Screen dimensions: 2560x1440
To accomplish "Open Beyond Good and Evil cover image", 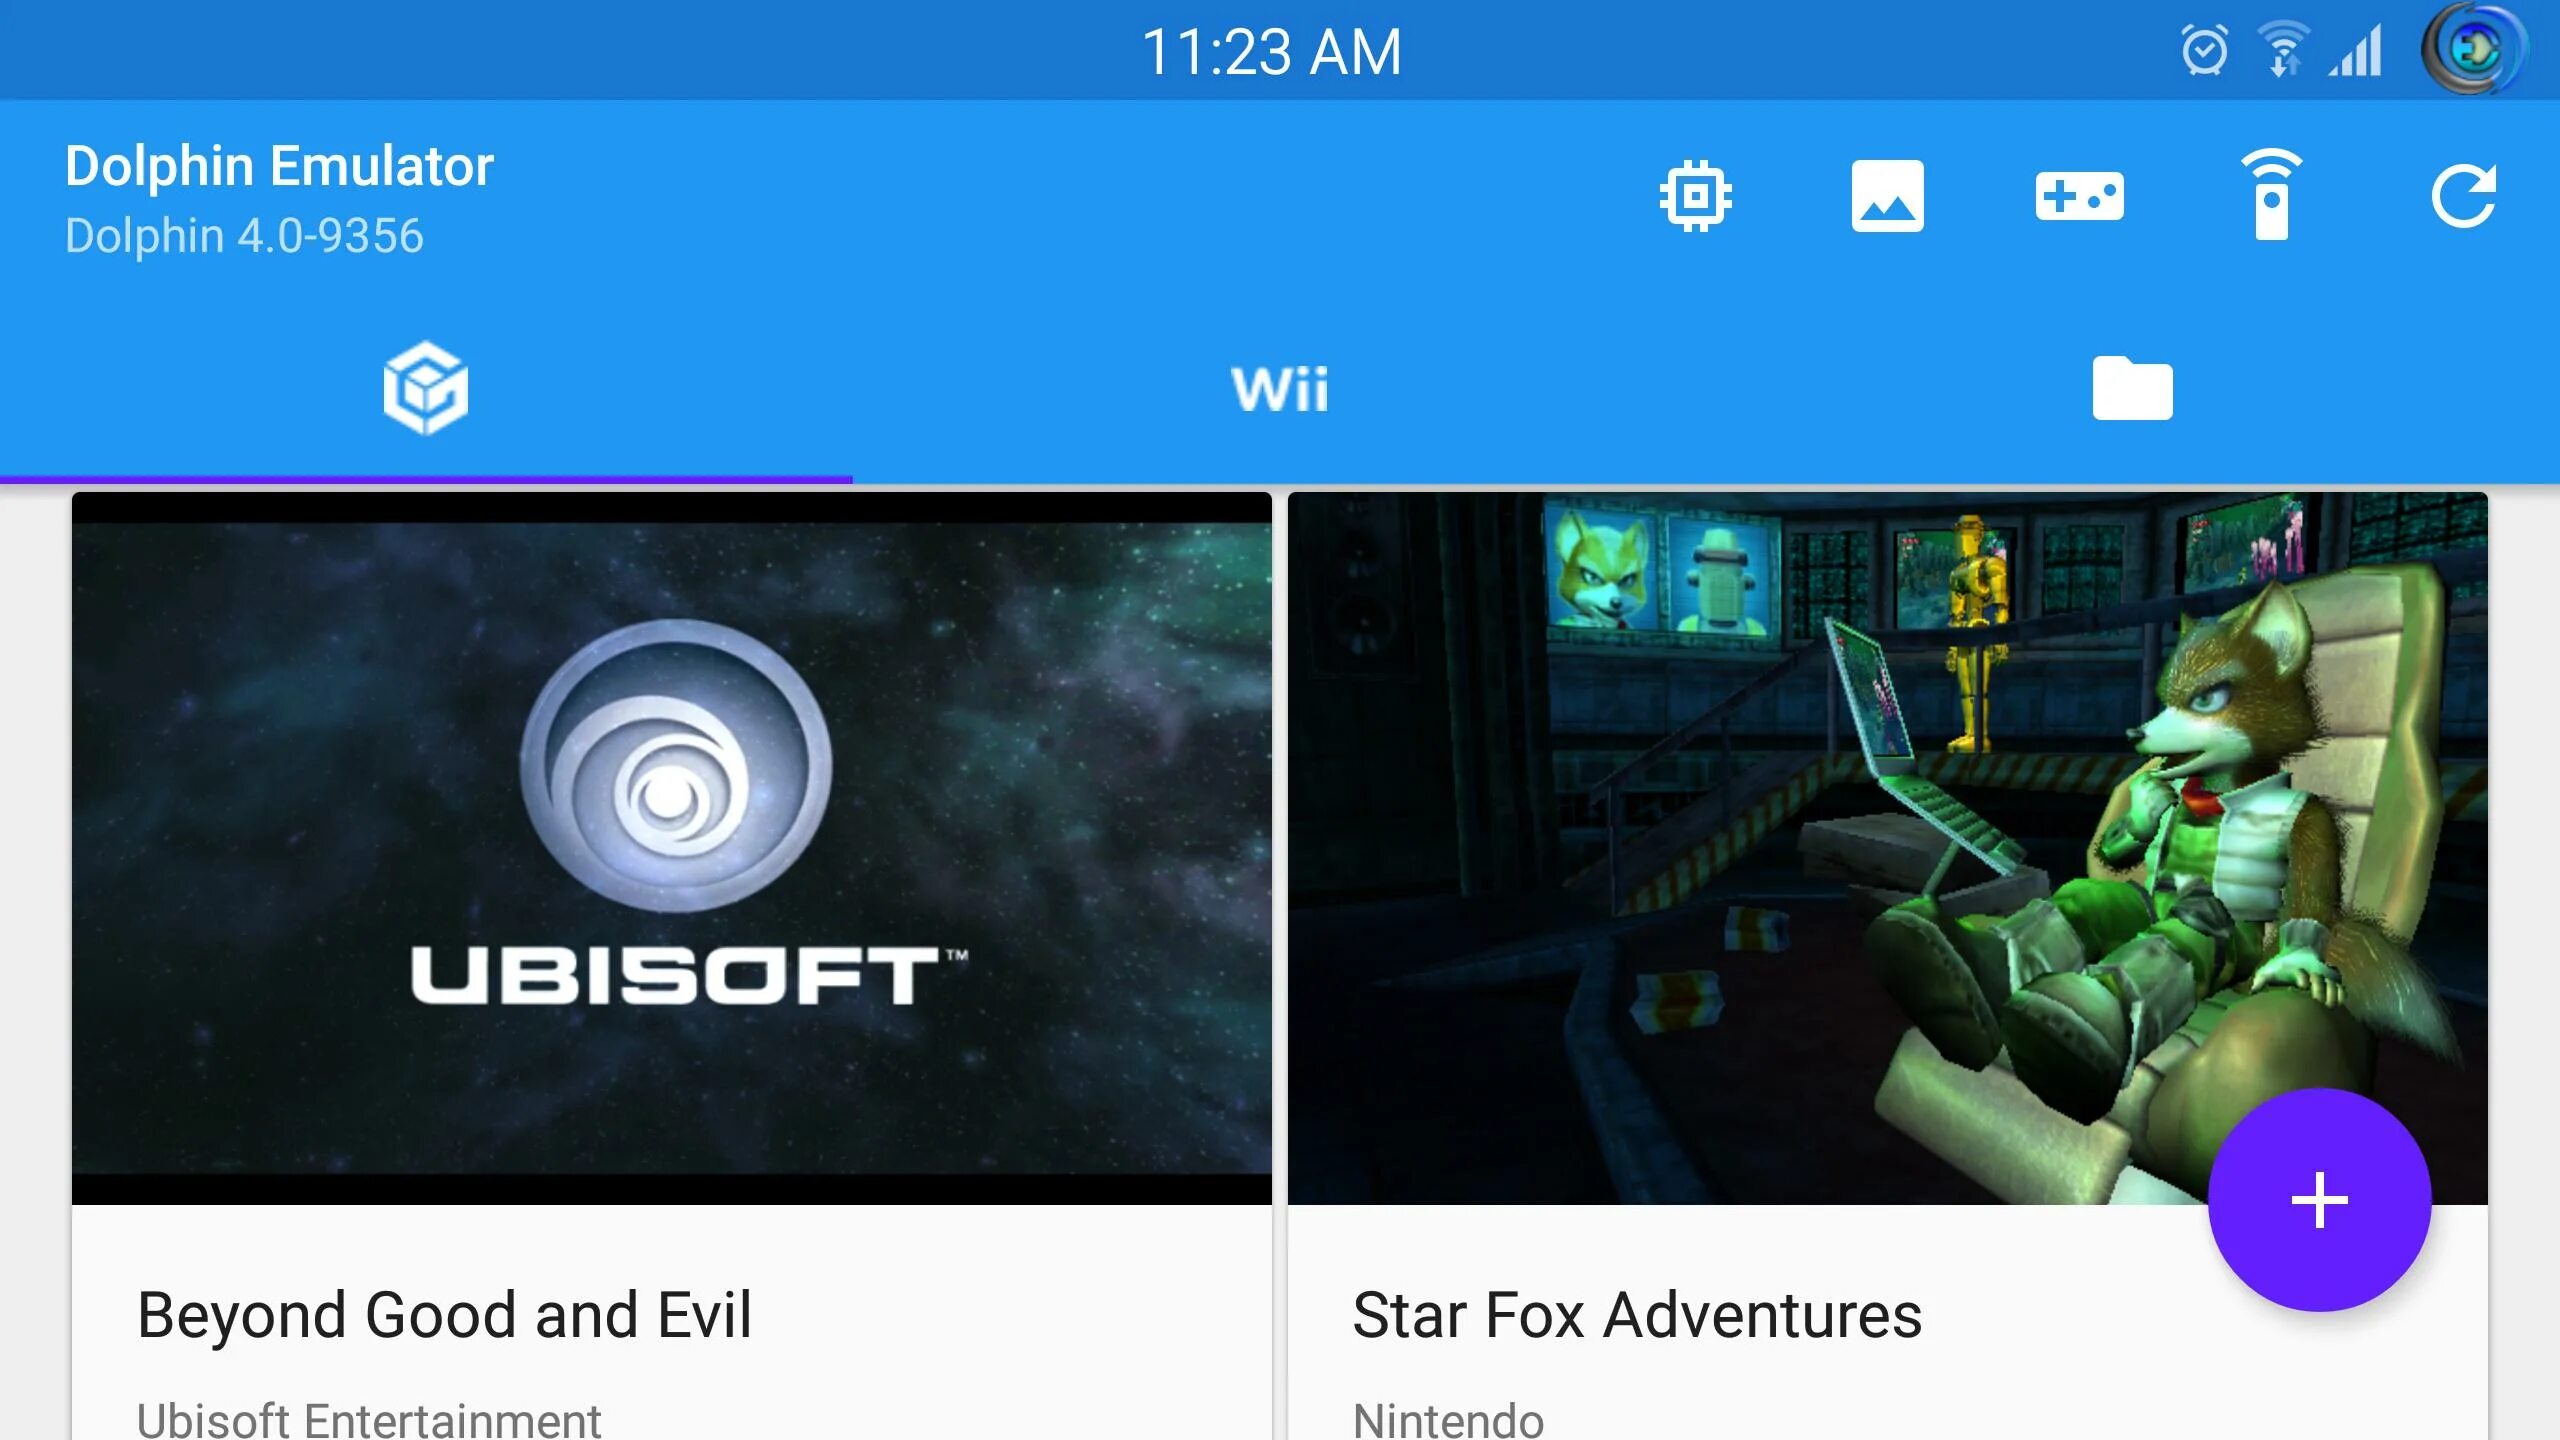I will pyautogui.click(x=672, y=848).
